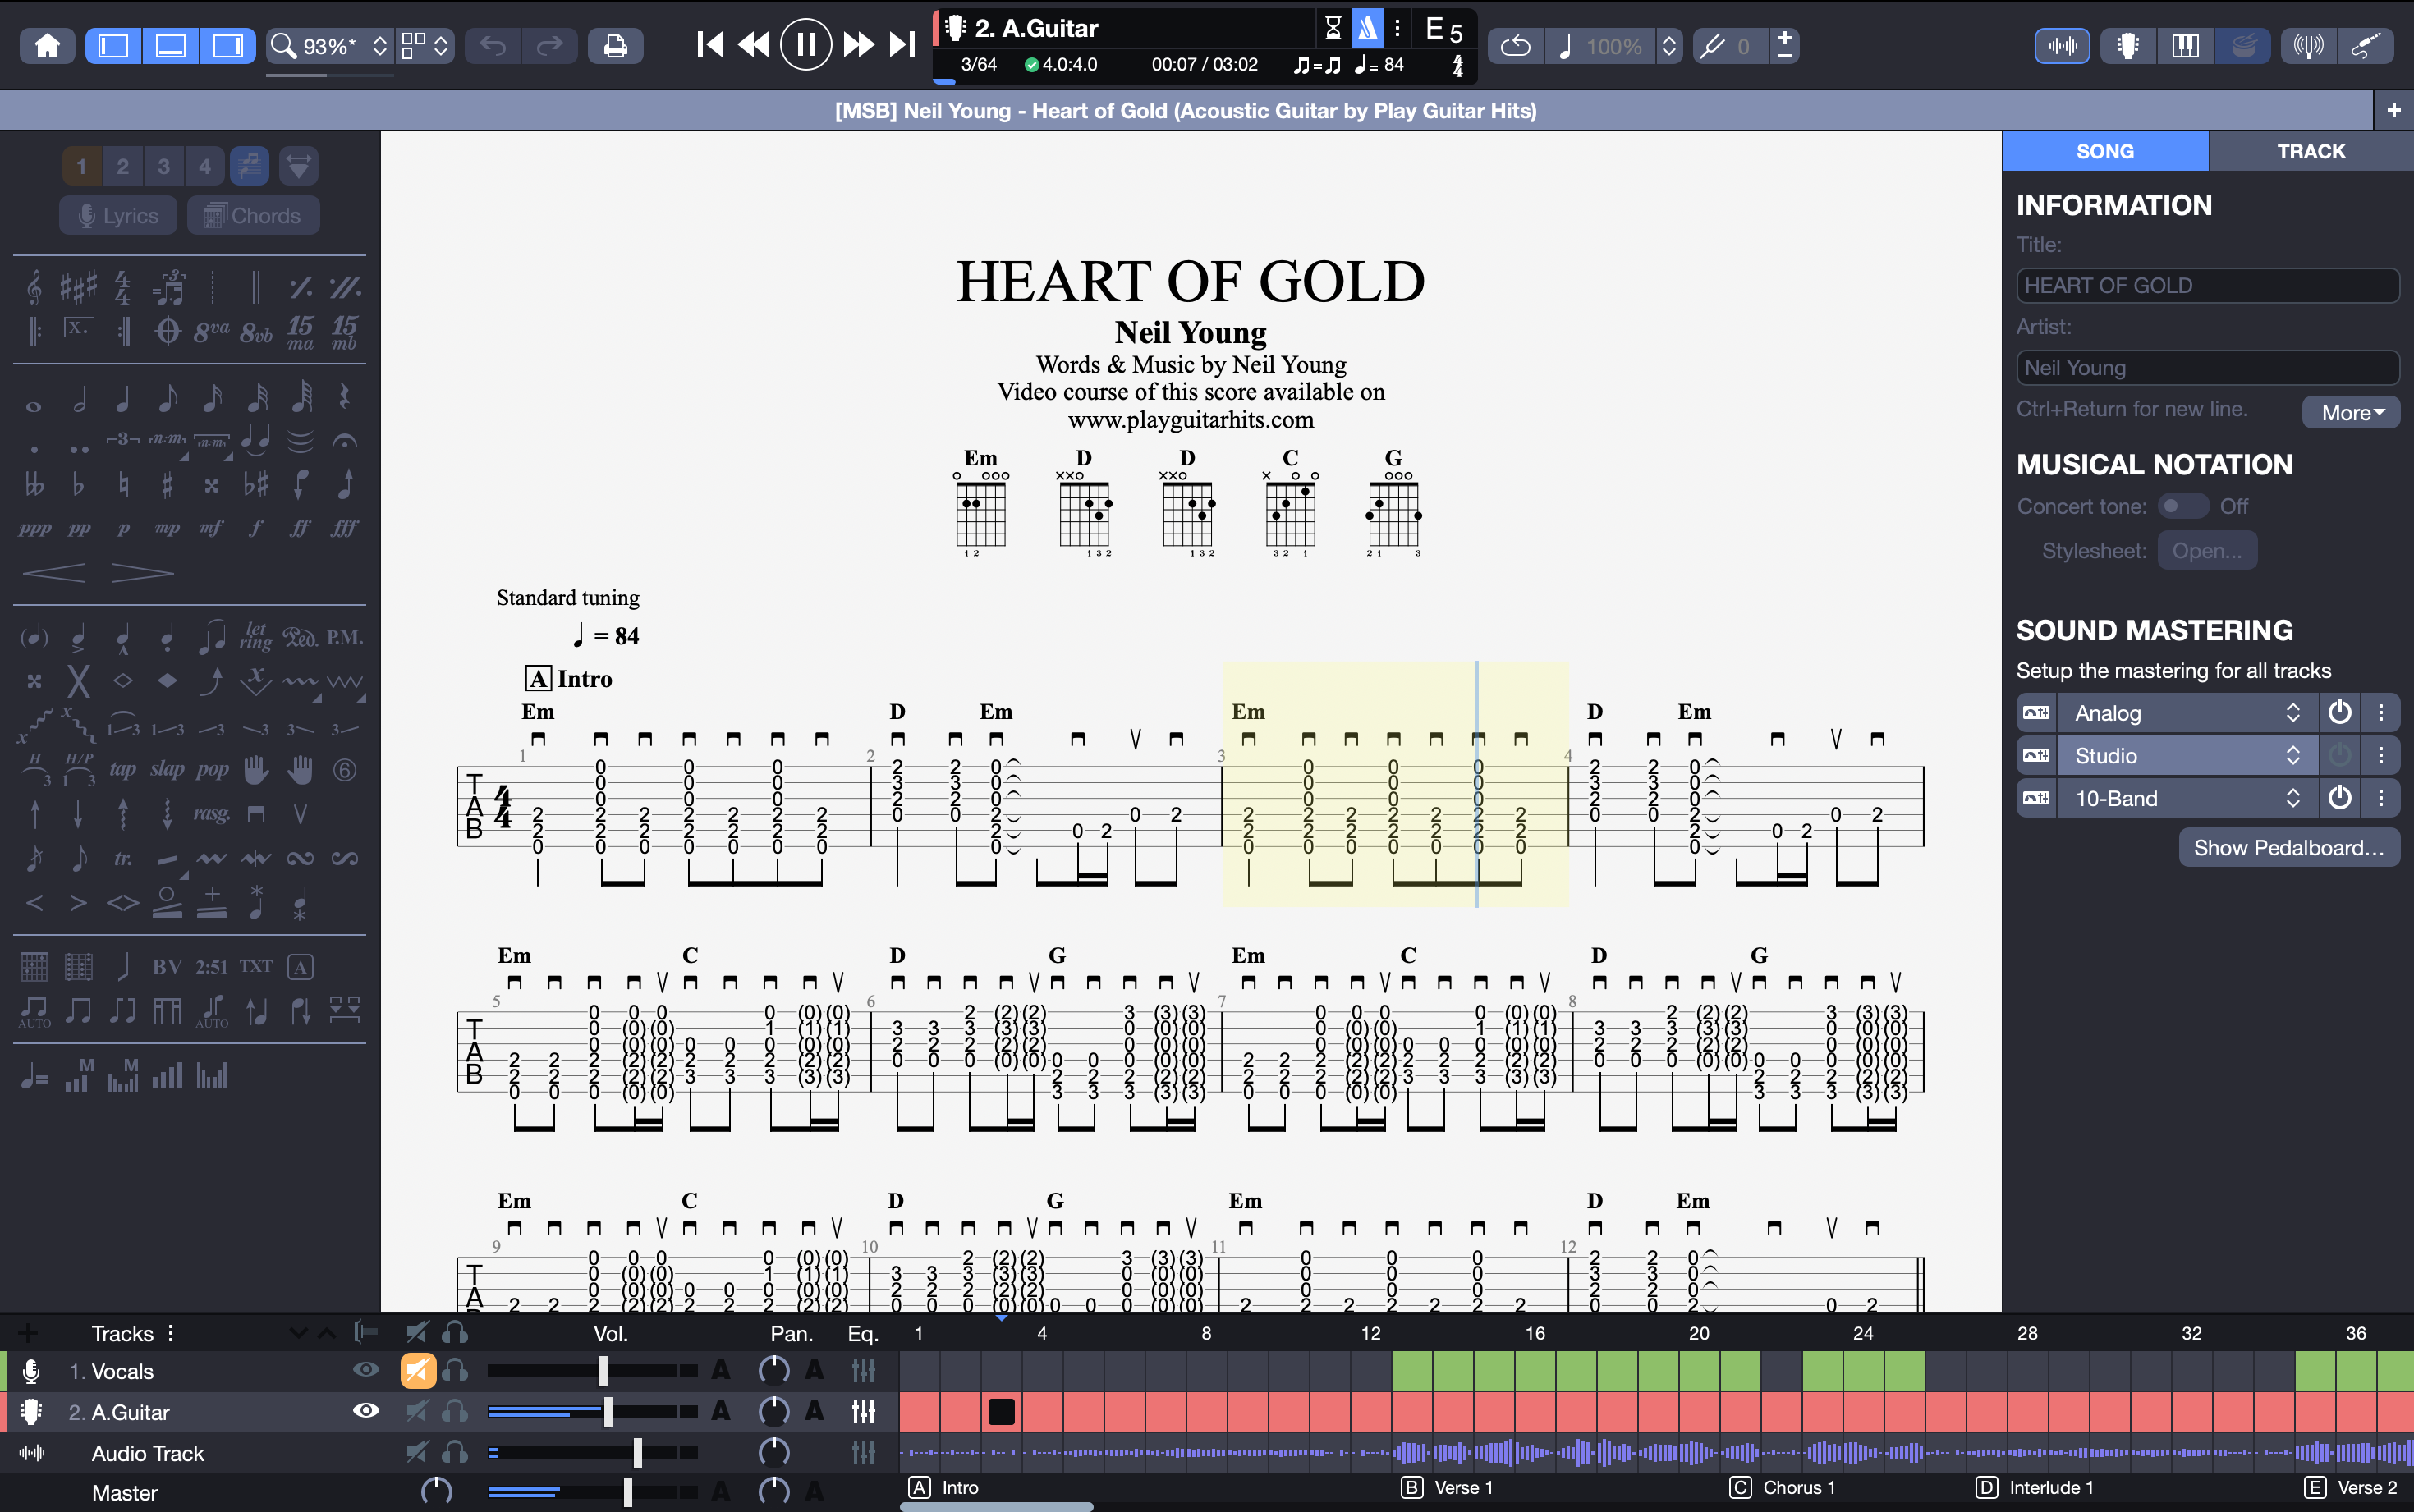Select voice 3 in the palette
The height and width of the screenshot is (1512, 2414).
point(164,166)
